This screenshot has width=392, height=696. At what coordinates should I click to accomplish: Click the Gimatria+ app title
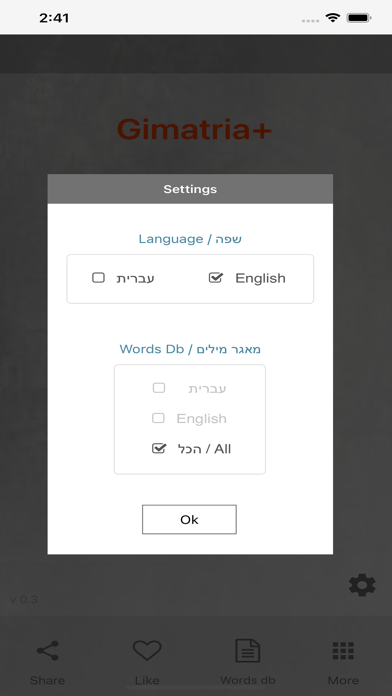tap(194, 130)
